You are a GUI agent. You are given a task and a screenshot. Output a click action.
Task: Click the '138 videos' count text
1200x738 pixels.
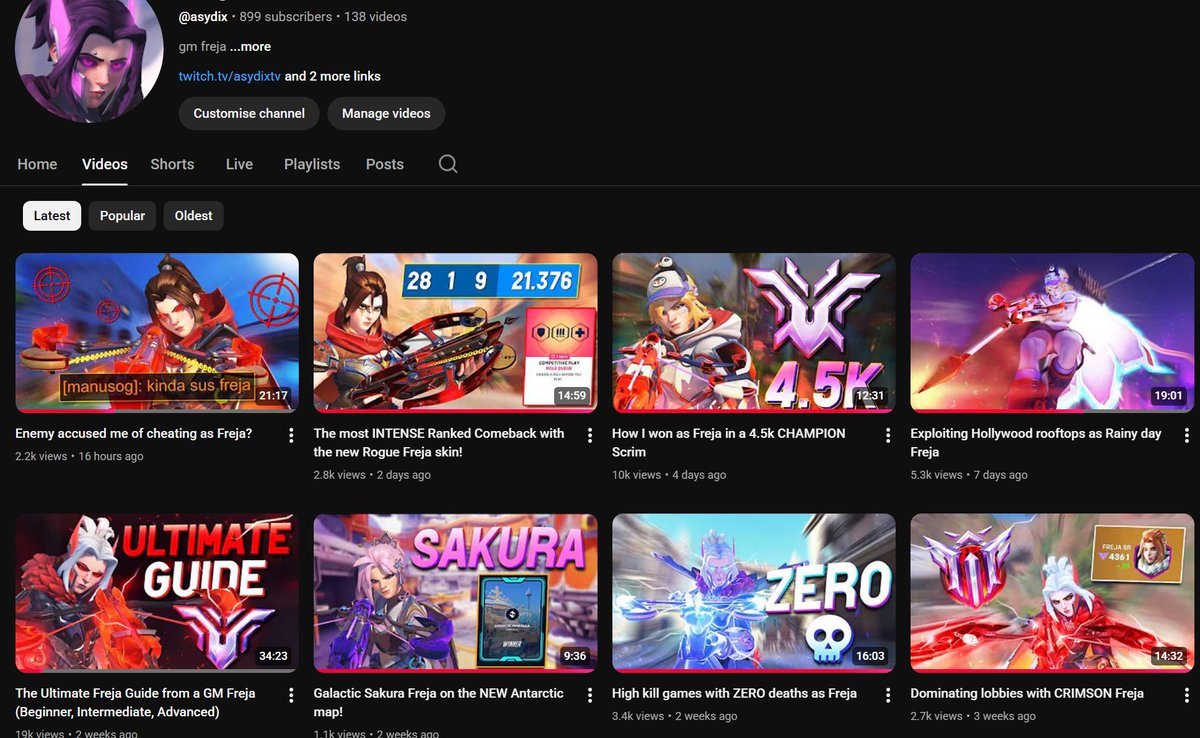pos(376,17)
